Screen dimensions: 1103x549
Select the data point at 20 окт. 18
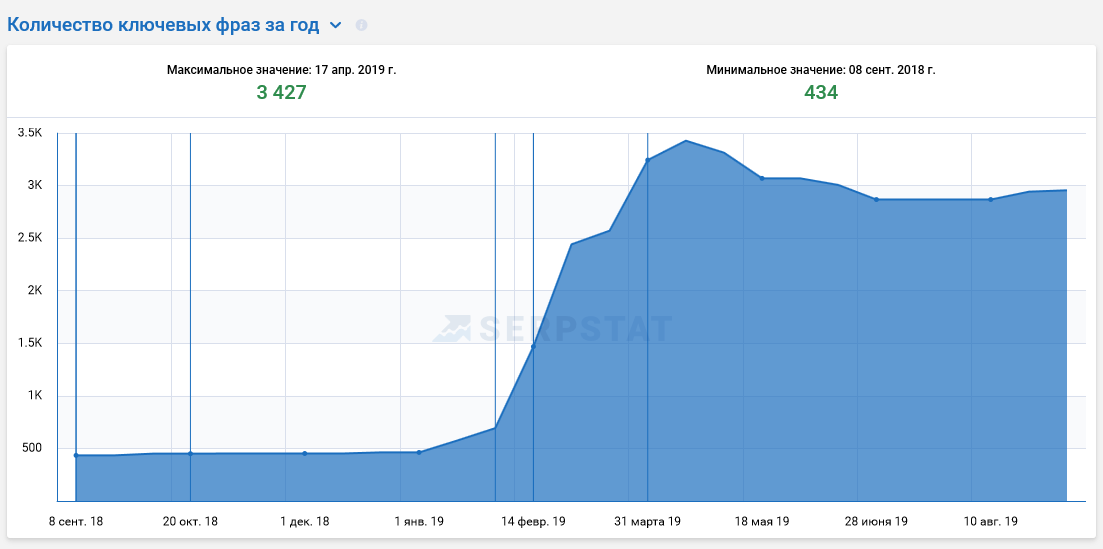point(190,454)
